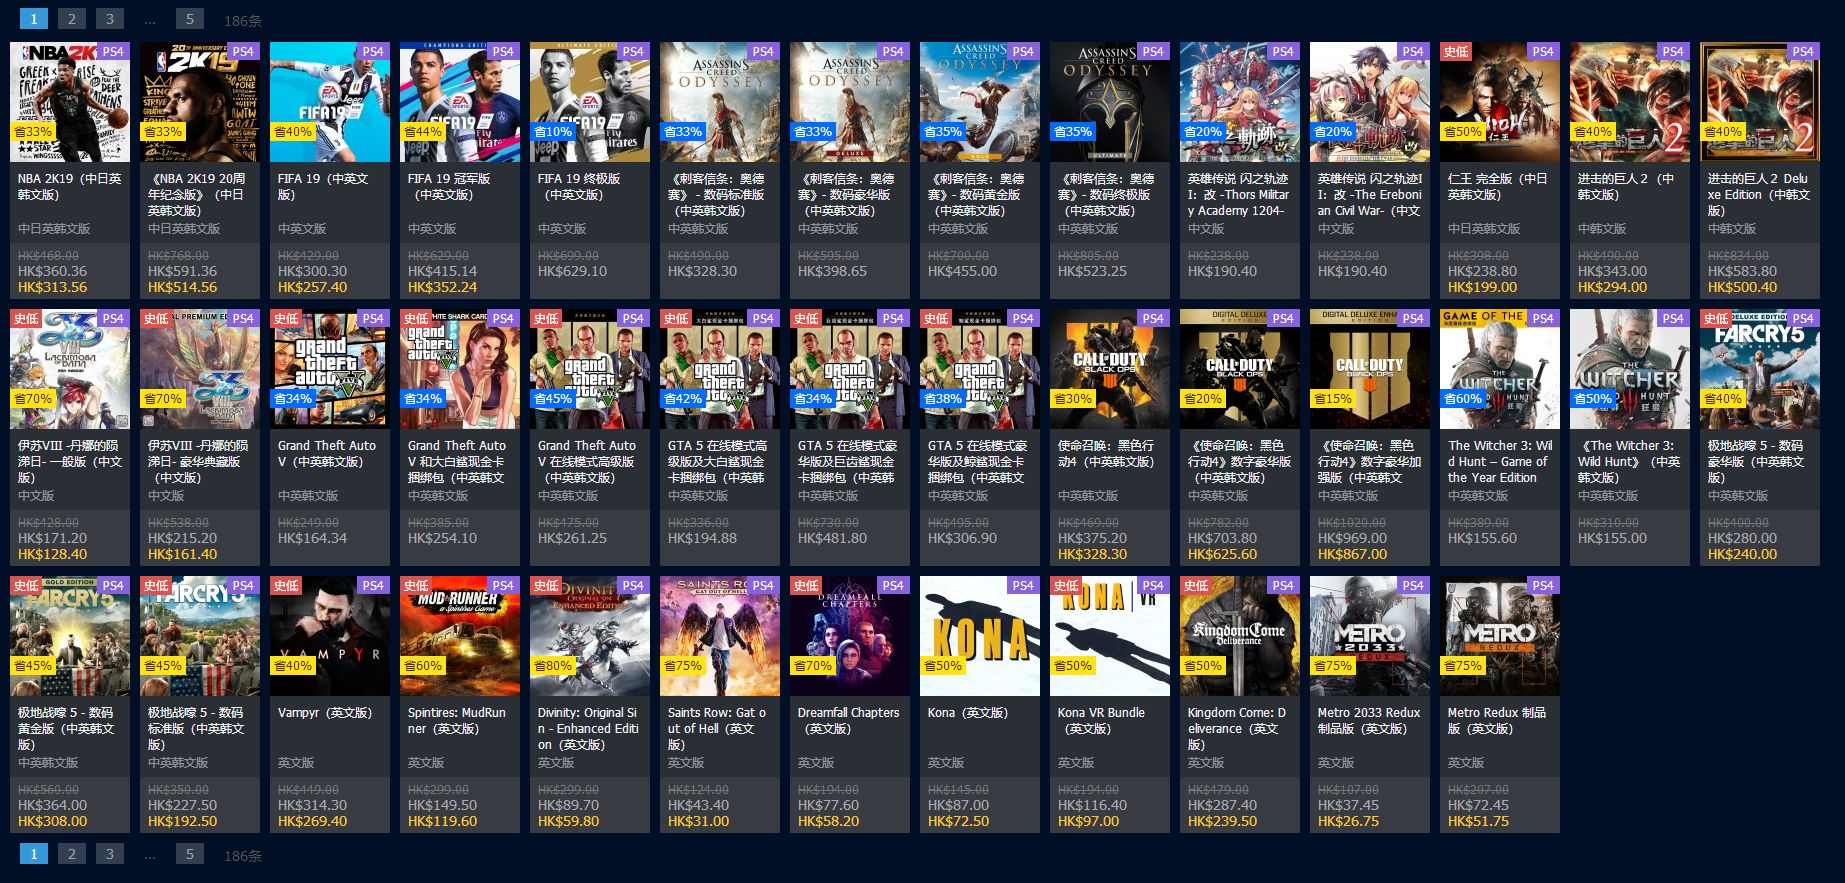Open the GTA 5 豪华版及巨齿鲨现金卡 cover
The height and width of the screenshot is (883, 1845).
click(x=850, y=369)
